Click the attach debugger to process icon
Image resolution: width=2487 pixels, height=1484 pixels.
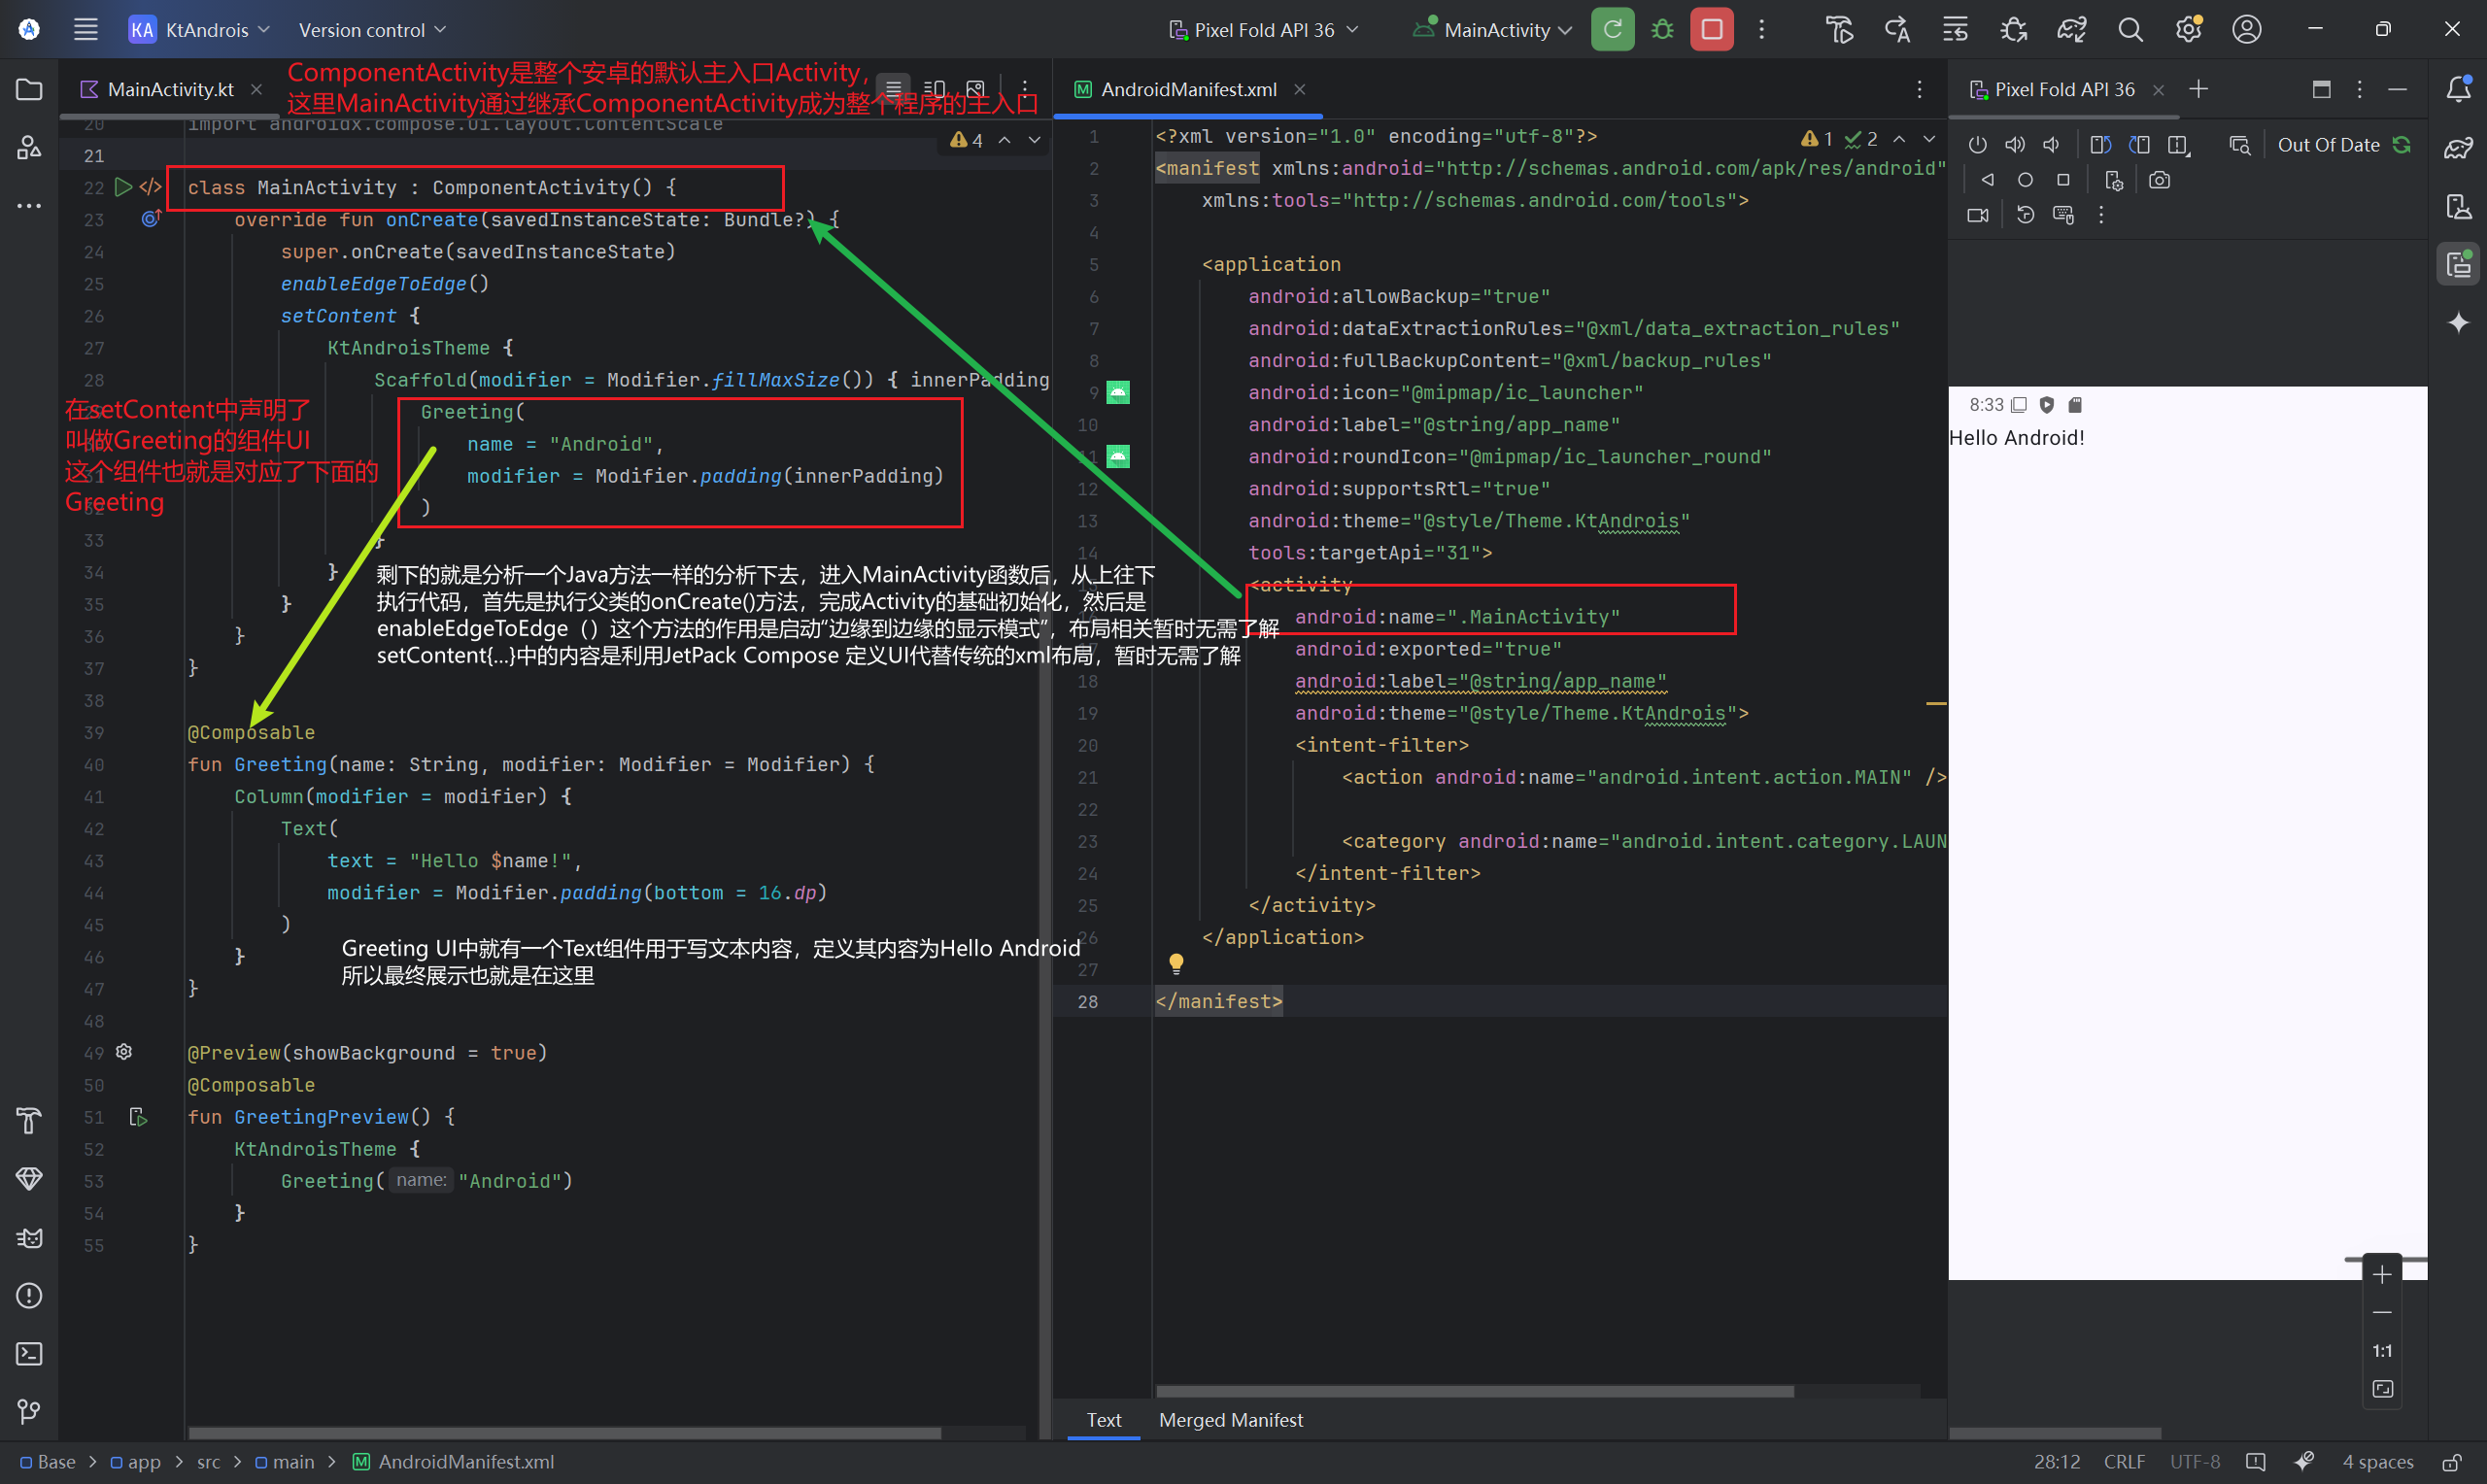tap(2014, 30)
